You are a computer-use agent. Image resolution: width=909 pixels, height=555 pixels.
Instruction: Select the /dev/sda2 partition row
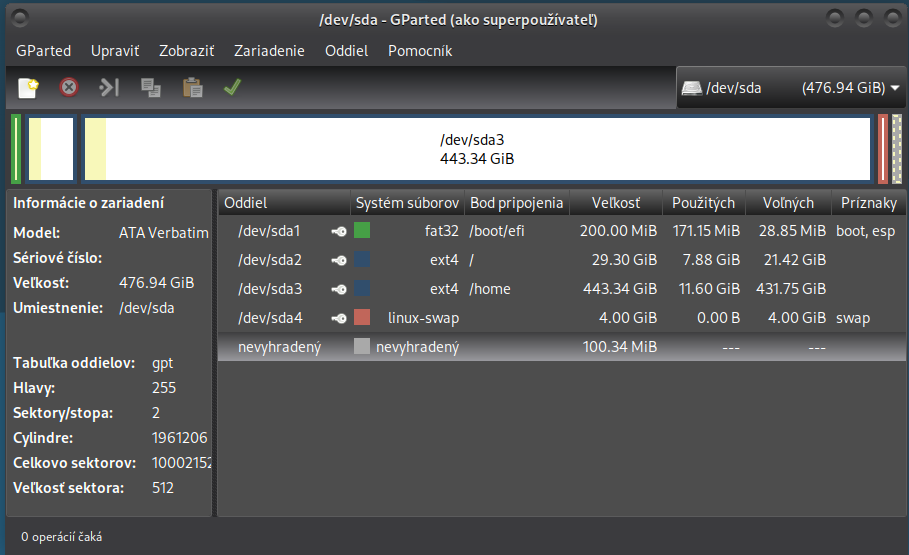click(x=270, y=261)
